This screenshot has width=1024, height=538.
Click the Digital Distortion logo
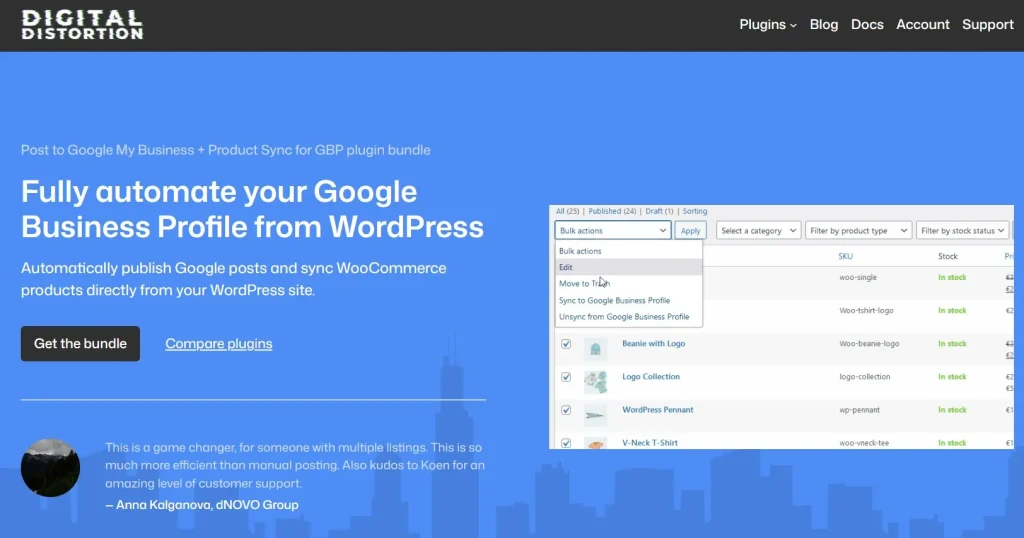pyautogui.click(x=82, y=25)
